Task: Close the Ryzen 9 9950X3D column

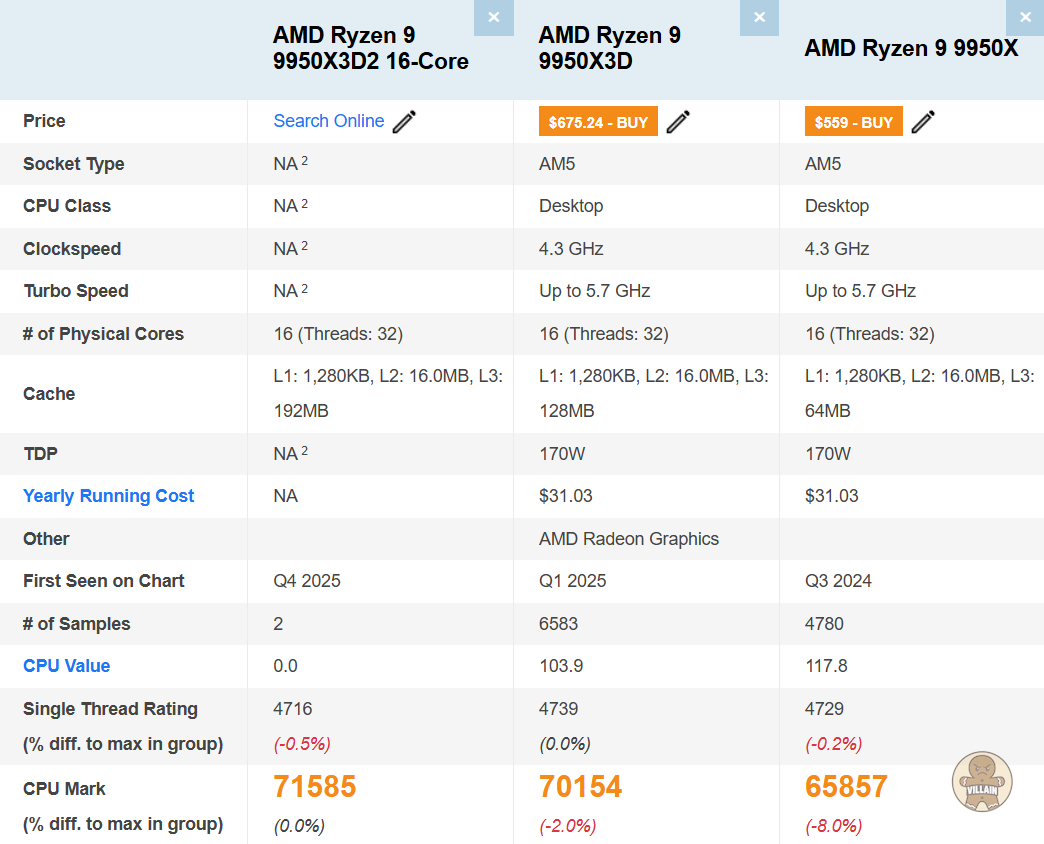Action: click(x=759, y=18)
